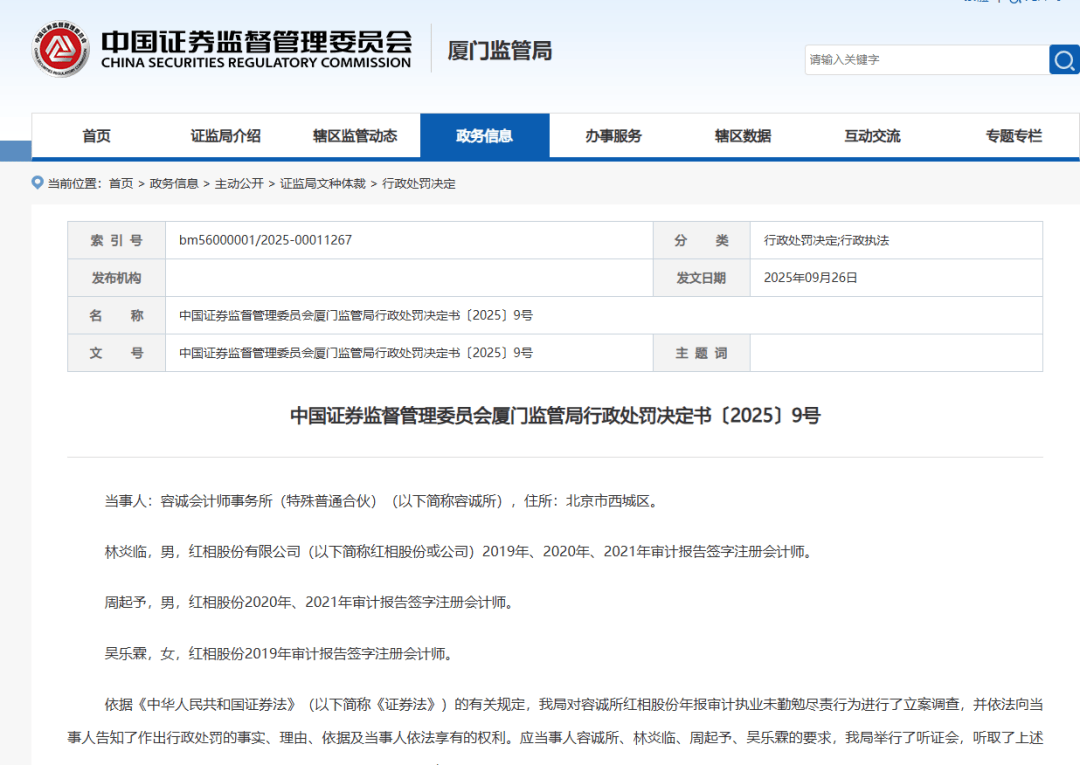Click the 厦门监管局 header text
The width and height of the screenshot is (1080, 765).
499,51
